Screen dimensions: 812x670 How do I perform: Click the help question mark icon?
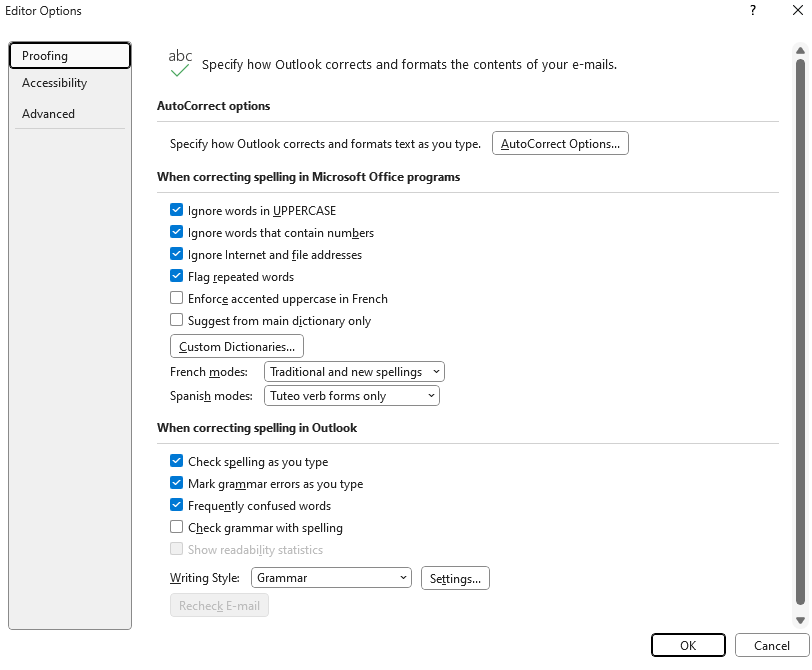click(752, 10)
